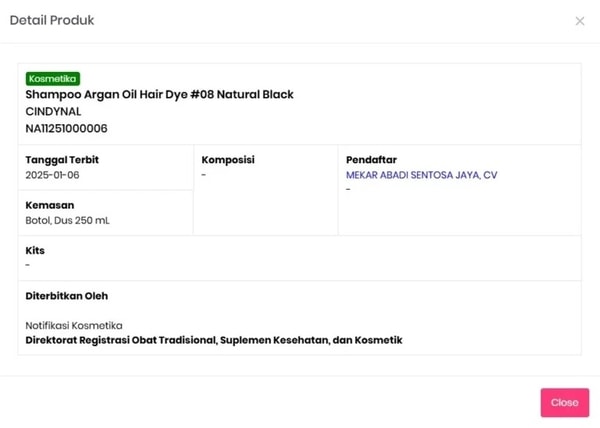Click the dash value under Kits
This screenshot has width=600, height=428.
coord(28,265)
